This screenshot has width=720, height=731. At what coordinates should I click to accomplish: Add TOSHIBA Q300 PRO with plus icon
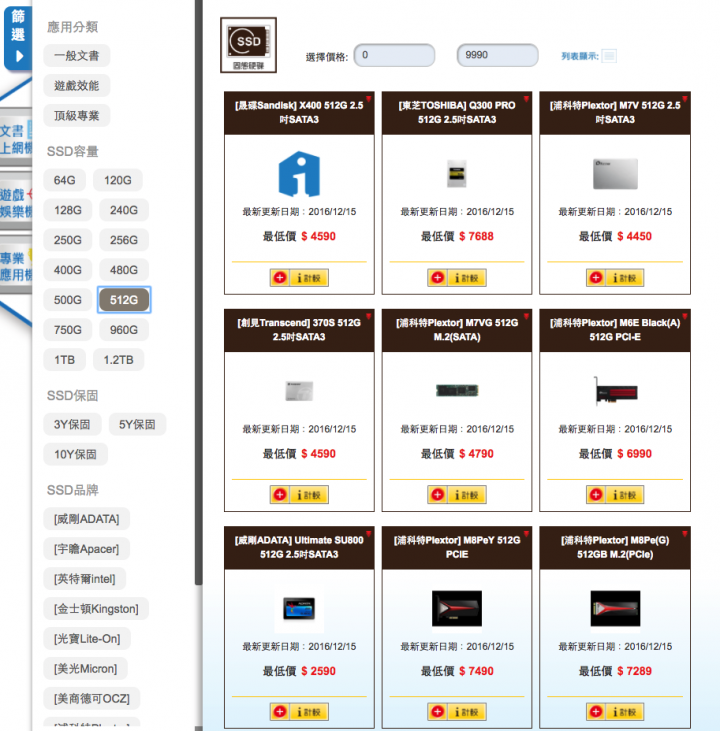[437, 278]
